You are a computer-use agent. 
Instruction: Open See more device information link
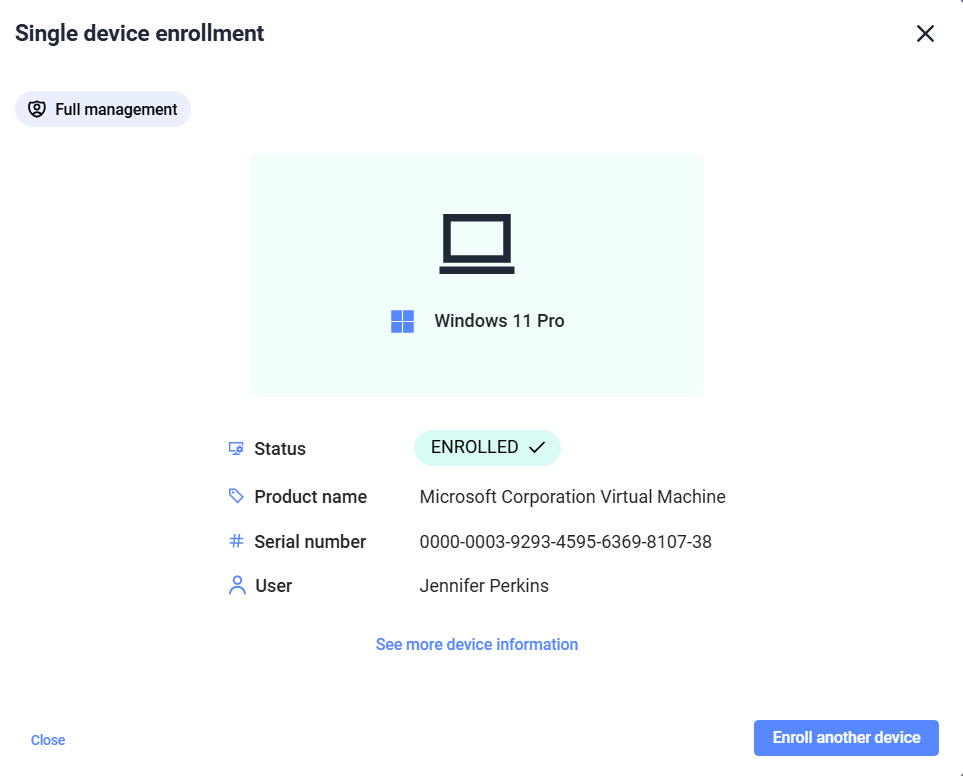click(x=477, y=644)
